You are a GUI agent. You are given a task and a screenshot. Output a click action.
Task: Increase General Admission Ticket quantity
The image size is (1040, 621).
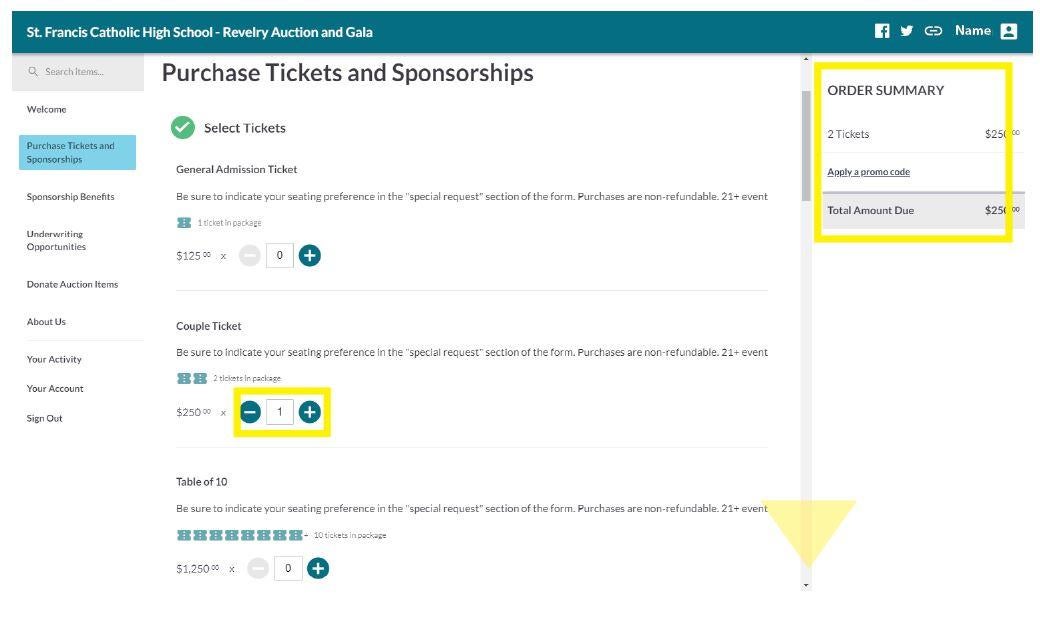tap(310, 255)
